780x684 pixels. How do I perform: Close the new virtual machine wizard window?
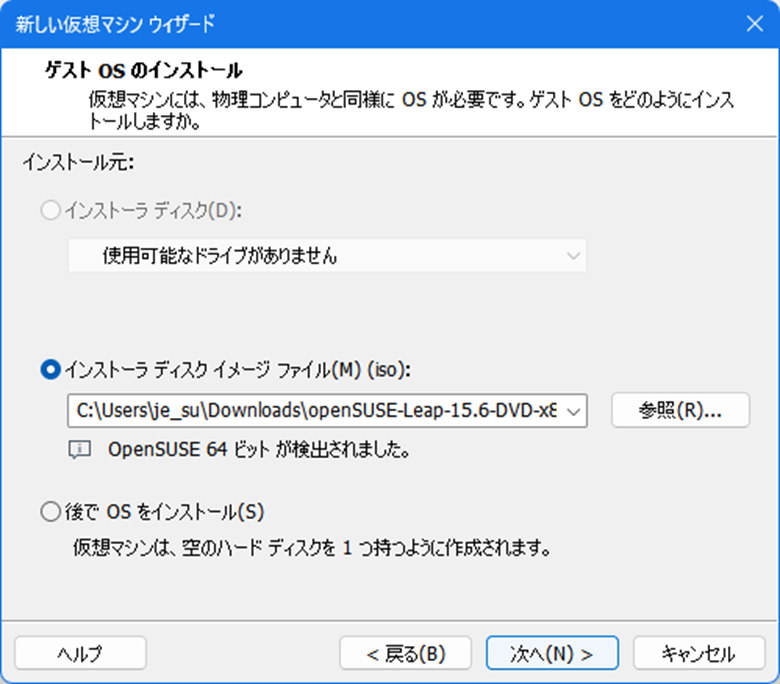click(754, 23)
